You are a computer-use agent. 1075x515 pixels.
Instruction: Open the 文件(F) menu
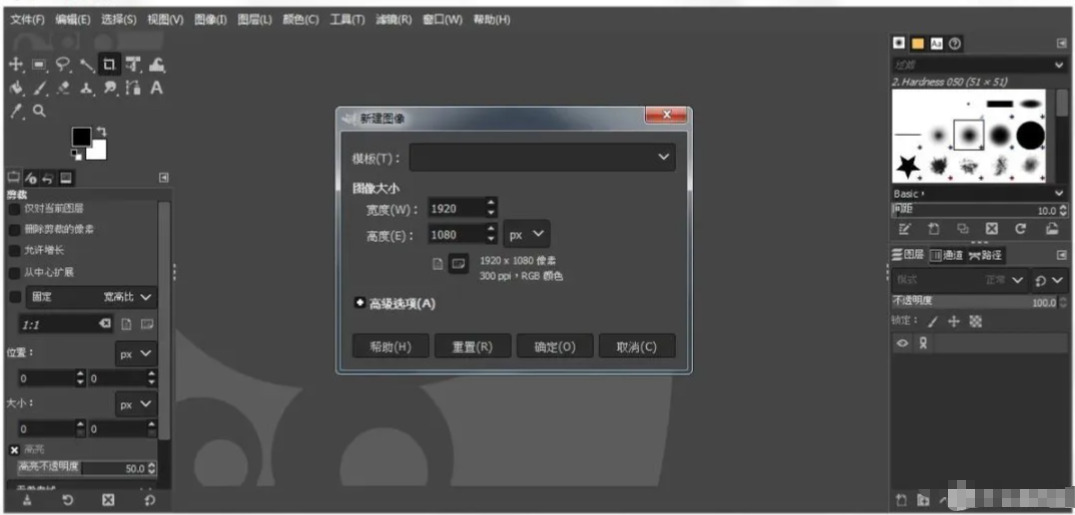click(x=28, y=19)
